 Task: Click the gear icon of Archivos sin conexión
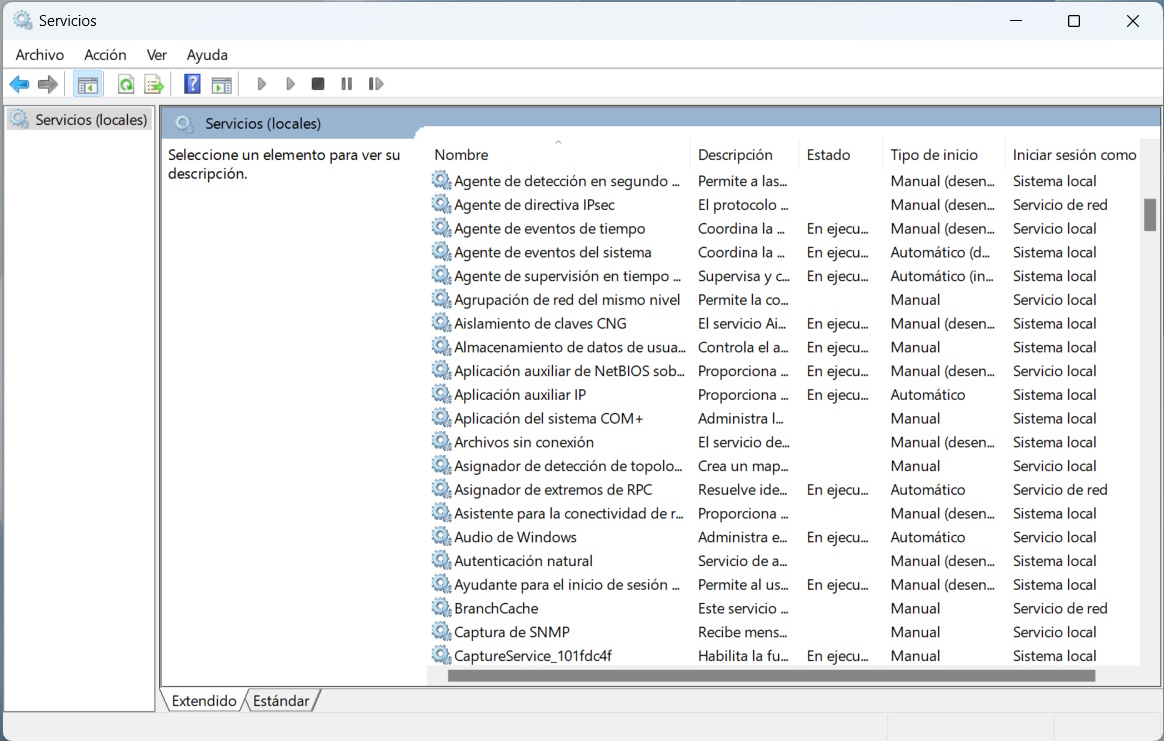[x=441, y=441]
